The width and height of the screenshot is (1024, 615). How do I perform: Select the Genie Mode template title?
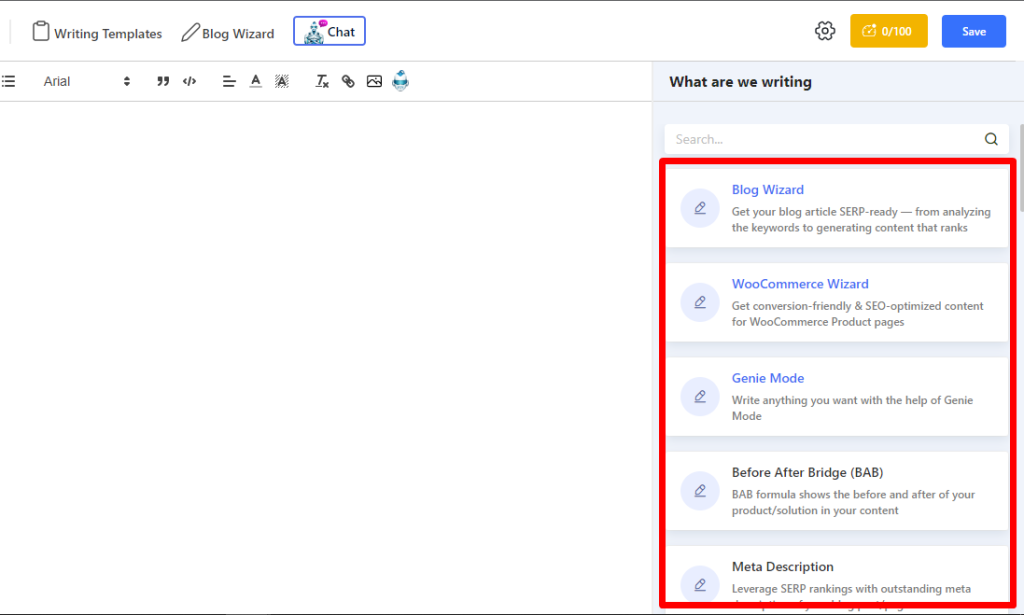(767, 378)
